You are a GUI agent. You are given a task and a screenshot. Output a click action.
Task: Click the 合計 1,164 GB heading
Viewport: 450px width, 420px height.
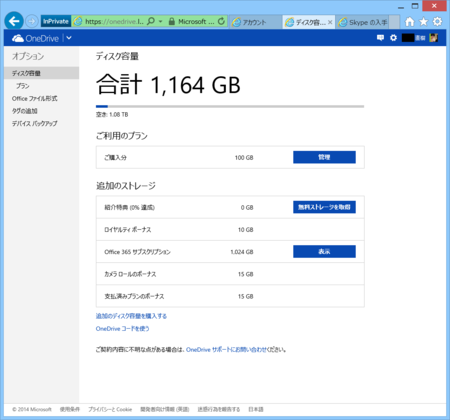(x=168, y=84)
